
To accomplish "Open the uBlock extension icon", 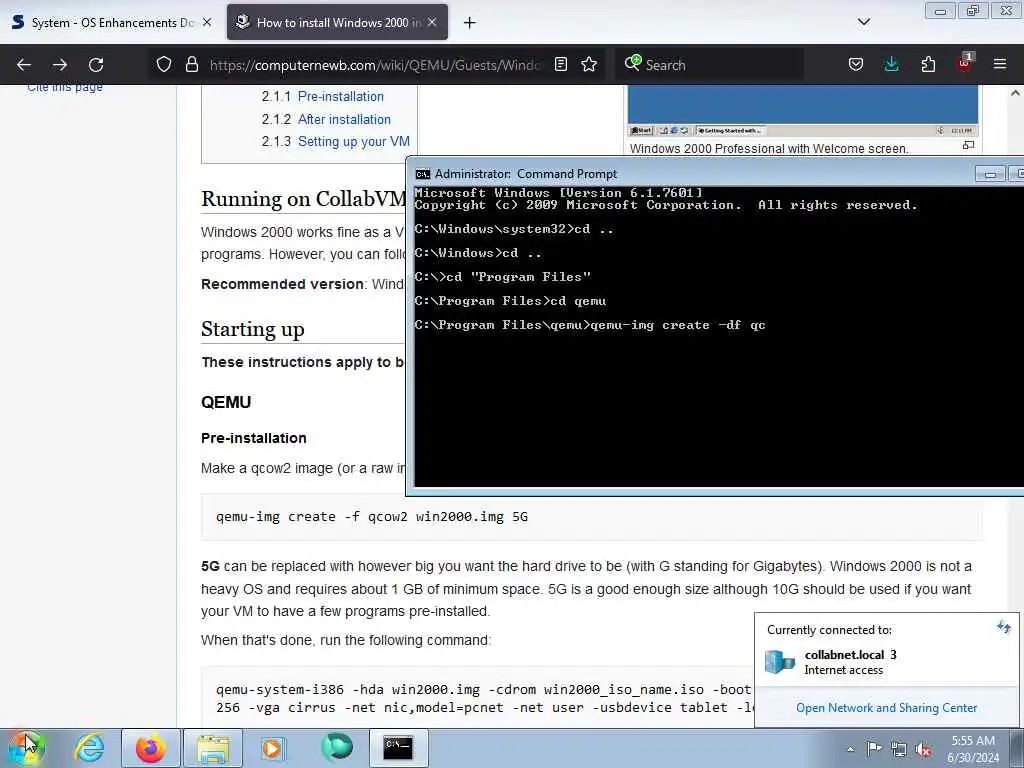I will (965, 63).
